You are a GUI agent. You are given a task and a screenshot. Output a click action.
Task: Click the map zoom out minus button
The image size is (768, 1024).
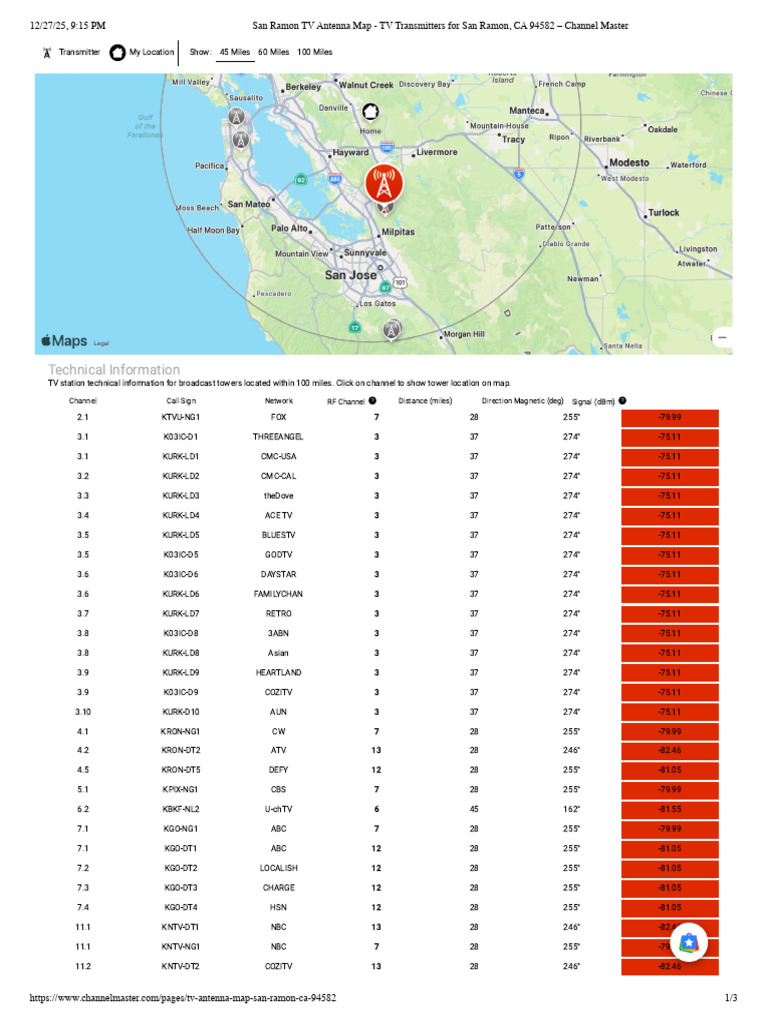pyautogui.click(x=722, y=338)
